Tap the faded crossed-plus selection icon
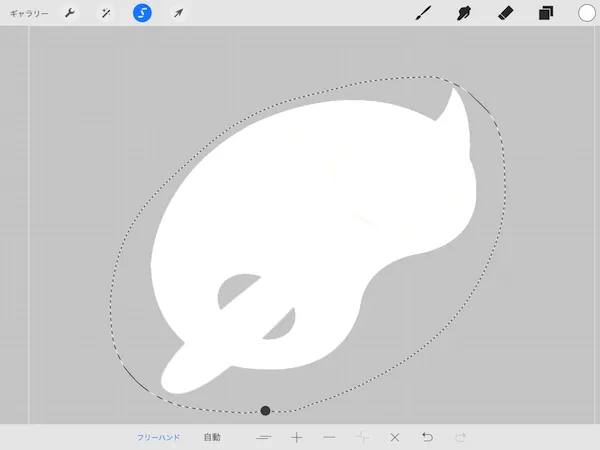Screen dimensions: 600x450 (x=362, y=437)
